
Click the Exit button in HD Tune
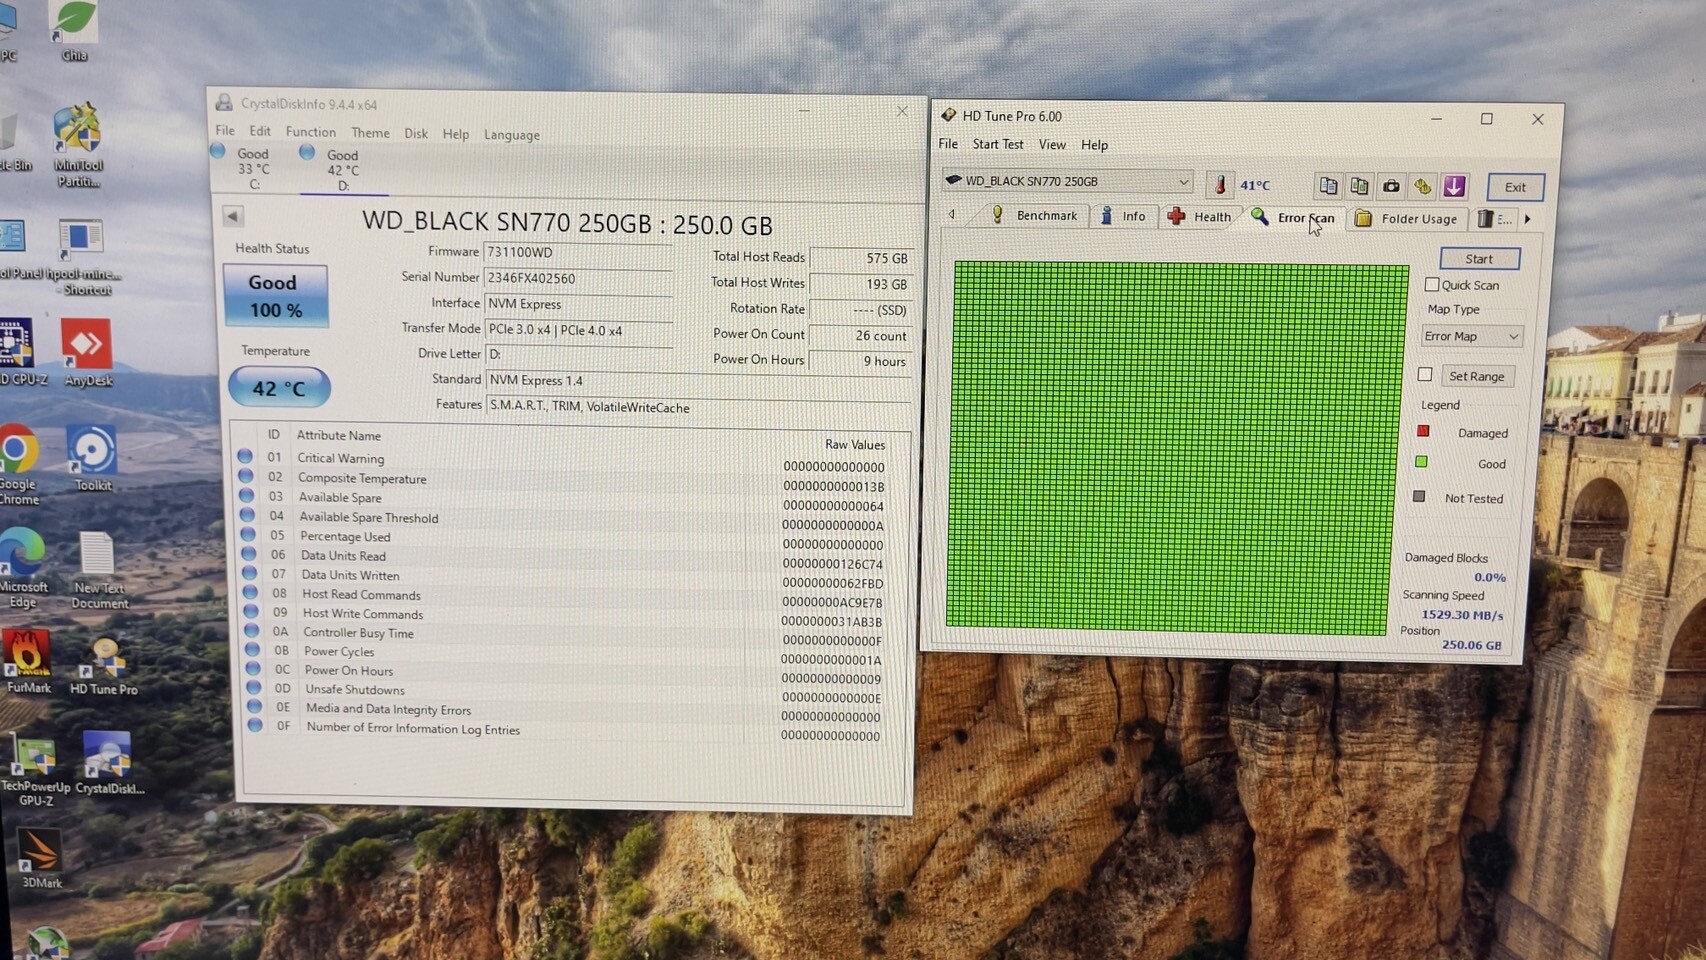(1515, 187)
